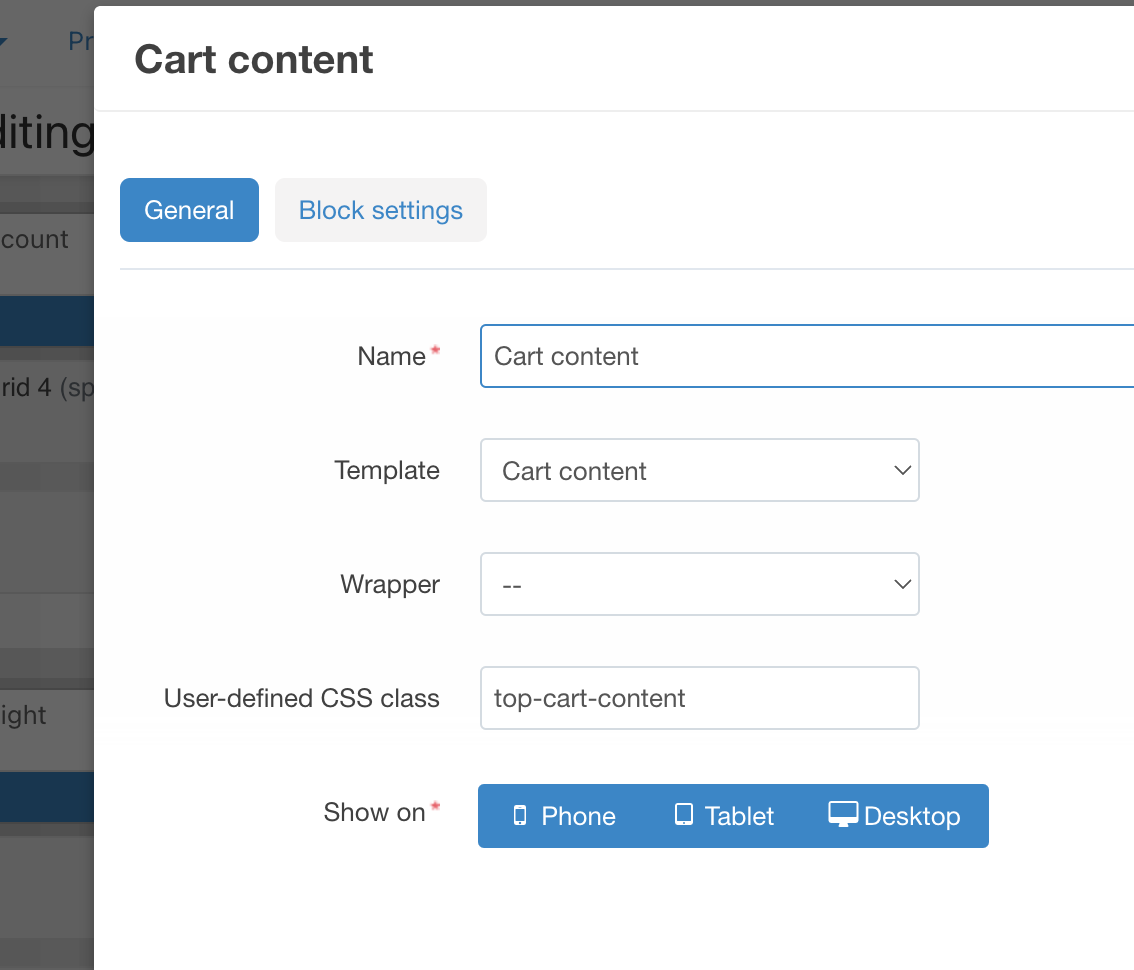The image size is (1134, 970).
Task: Switch to the General tab
Action: [x=189, y=210]
